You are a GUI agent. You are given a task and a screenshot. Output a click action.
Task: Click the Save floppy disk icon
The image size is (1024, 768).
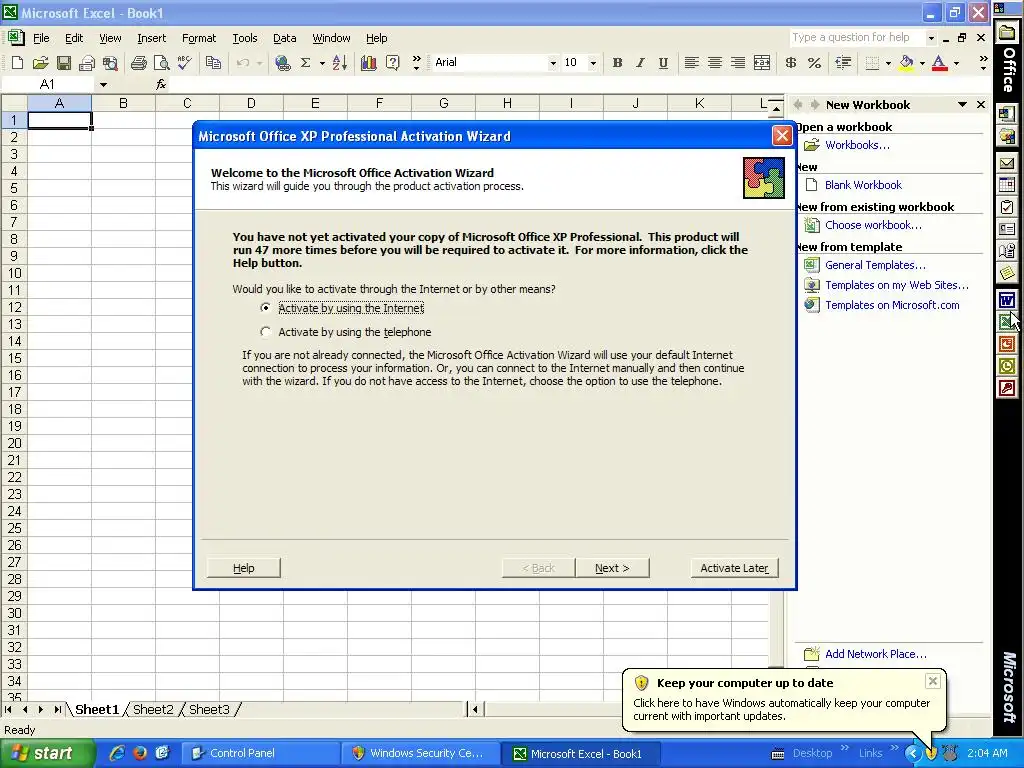coord(64,63)
